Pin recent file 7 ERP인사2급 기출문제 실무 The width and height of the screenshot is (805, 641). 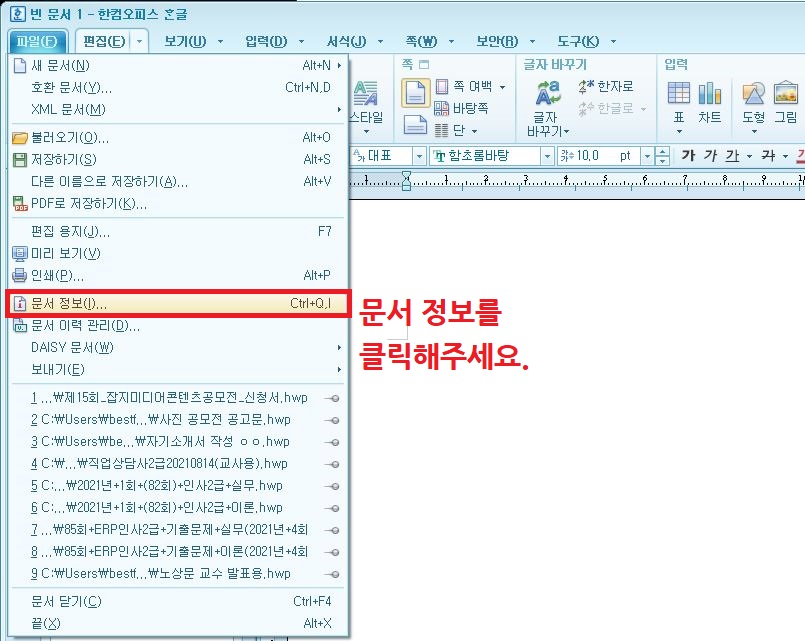(x=333, y=531)
